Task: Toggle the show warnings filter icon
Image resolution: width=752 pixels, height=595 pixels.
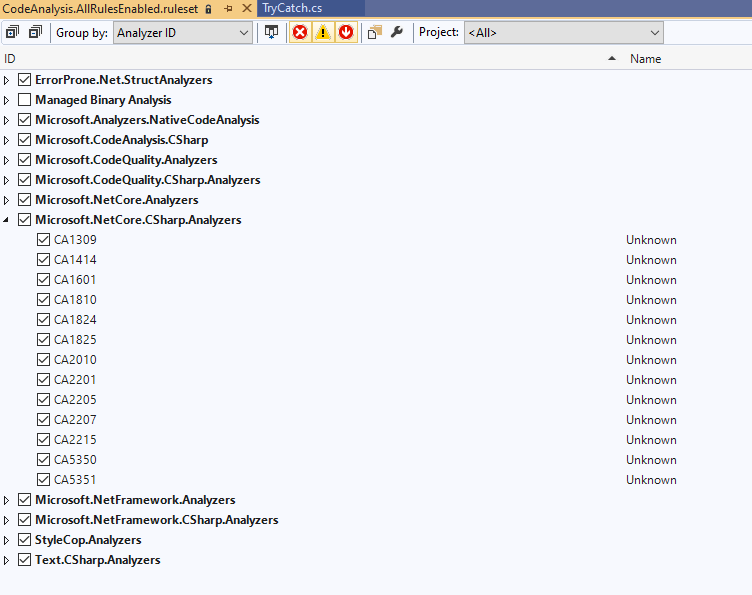Action: 323,33
